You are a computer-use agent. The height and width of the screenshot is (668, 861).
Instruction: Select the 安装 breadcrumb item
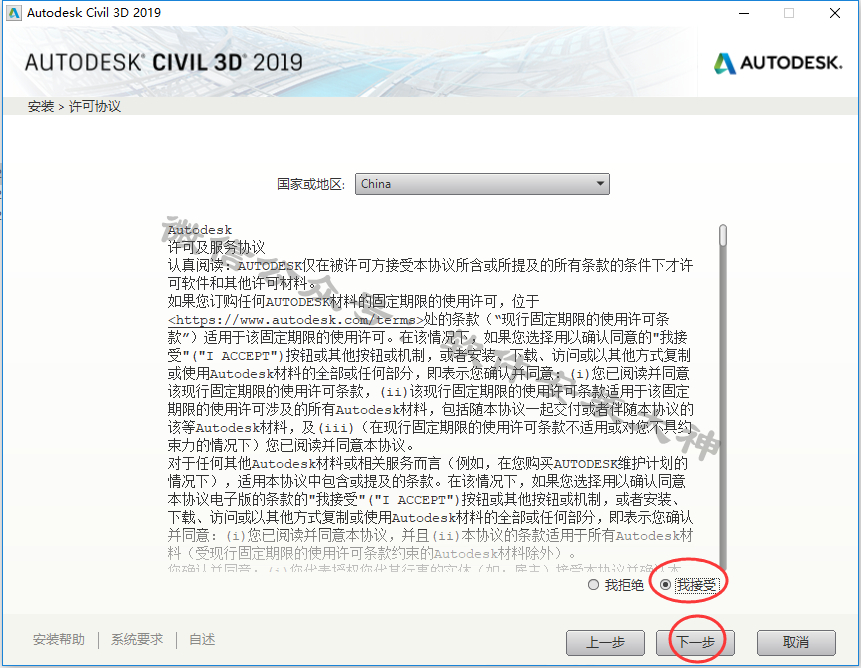click(41, 106)
